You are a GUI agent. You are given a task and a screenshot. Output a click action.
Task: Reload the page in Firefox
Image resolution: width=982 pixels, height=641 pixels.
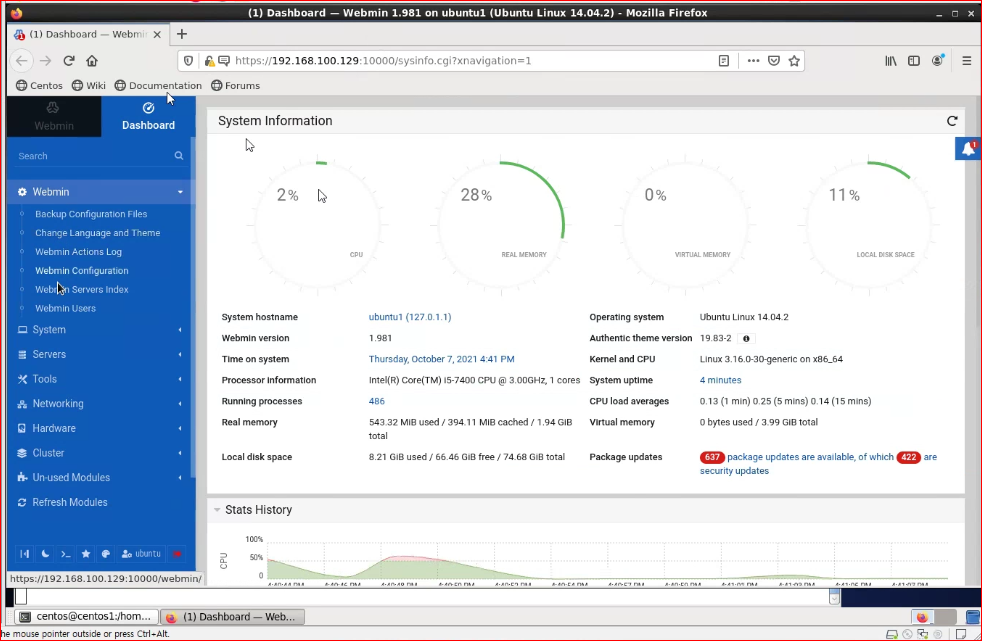pos(69,61)
